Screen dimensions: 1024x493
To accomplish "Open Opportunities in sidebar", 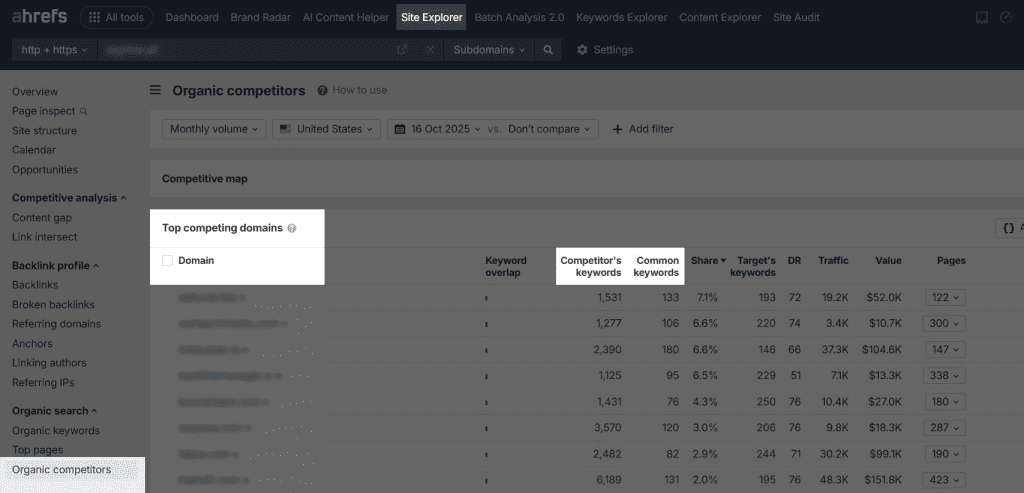I will (44, 170).
